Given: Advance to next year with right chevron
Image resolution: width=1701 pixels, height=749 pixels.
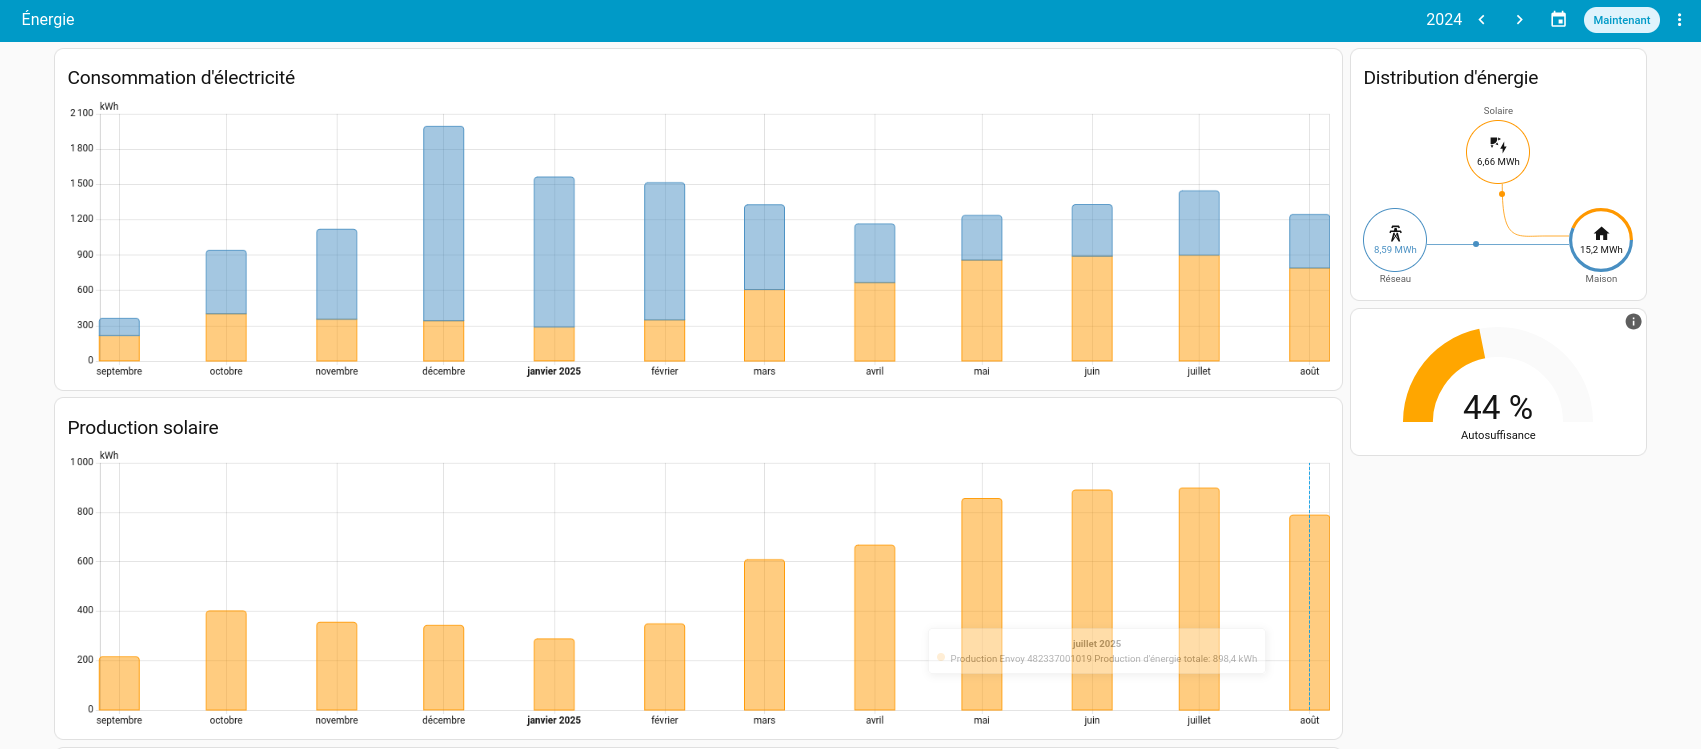Looking at the screenshot, I should pyautogui.click(x=1519, y=20).
